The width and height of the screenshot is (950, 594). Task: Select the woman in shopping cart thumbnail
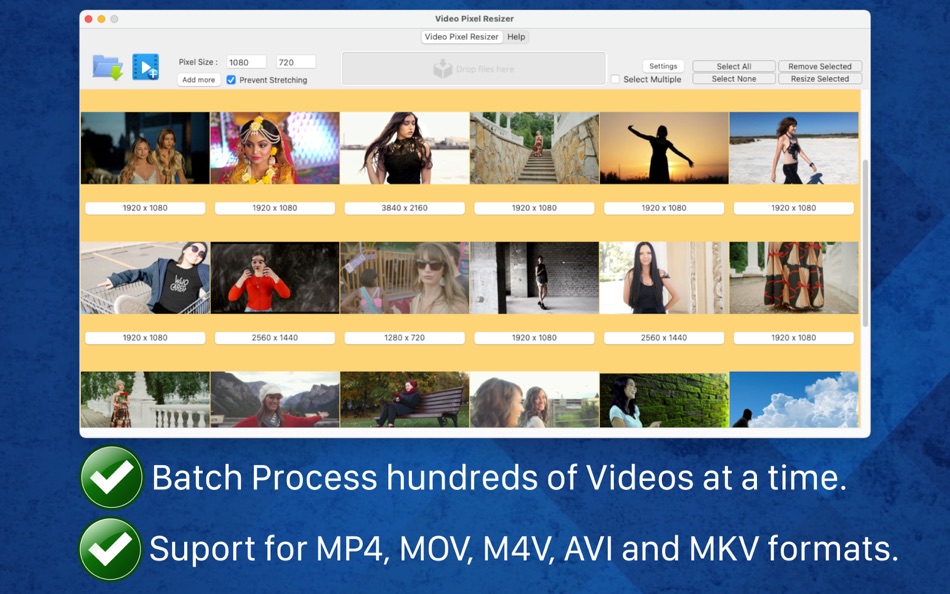pyautogui.click(x=145, y=278)
